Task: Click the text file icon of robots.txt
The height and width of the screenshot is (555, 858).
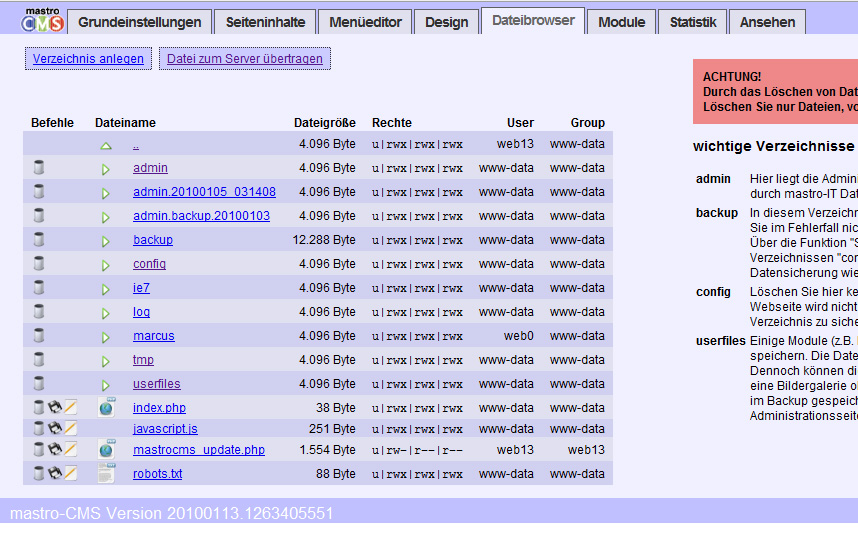Action: click(107, 473)
